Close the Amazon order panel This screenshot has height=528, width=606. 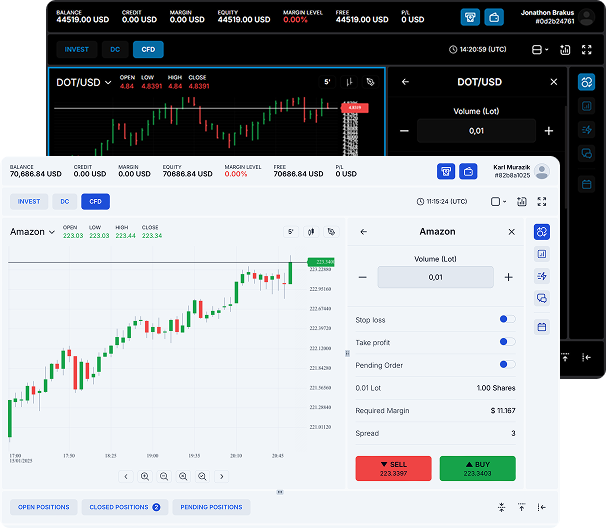(511, 232)
